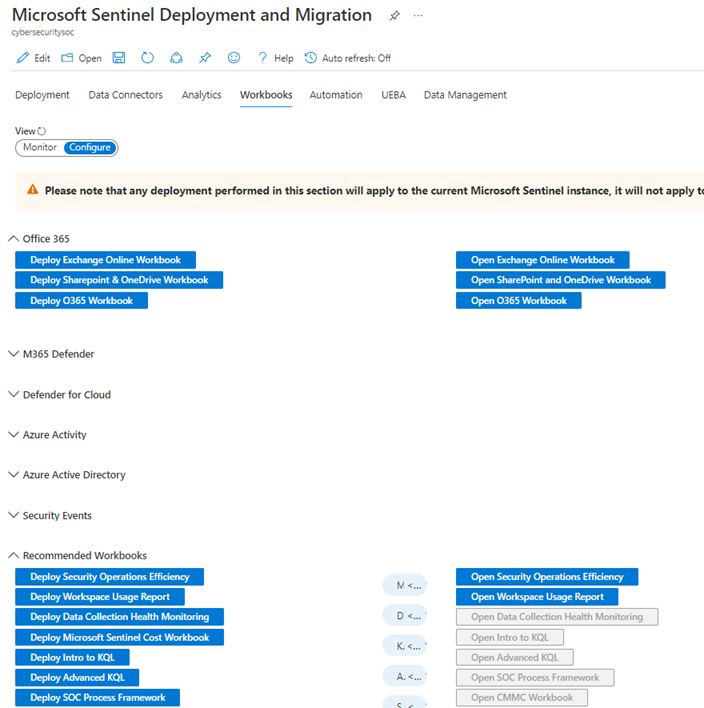Select the Configure view option
Image resolution: width=704 pixels, height=708 pixels.
90,148
